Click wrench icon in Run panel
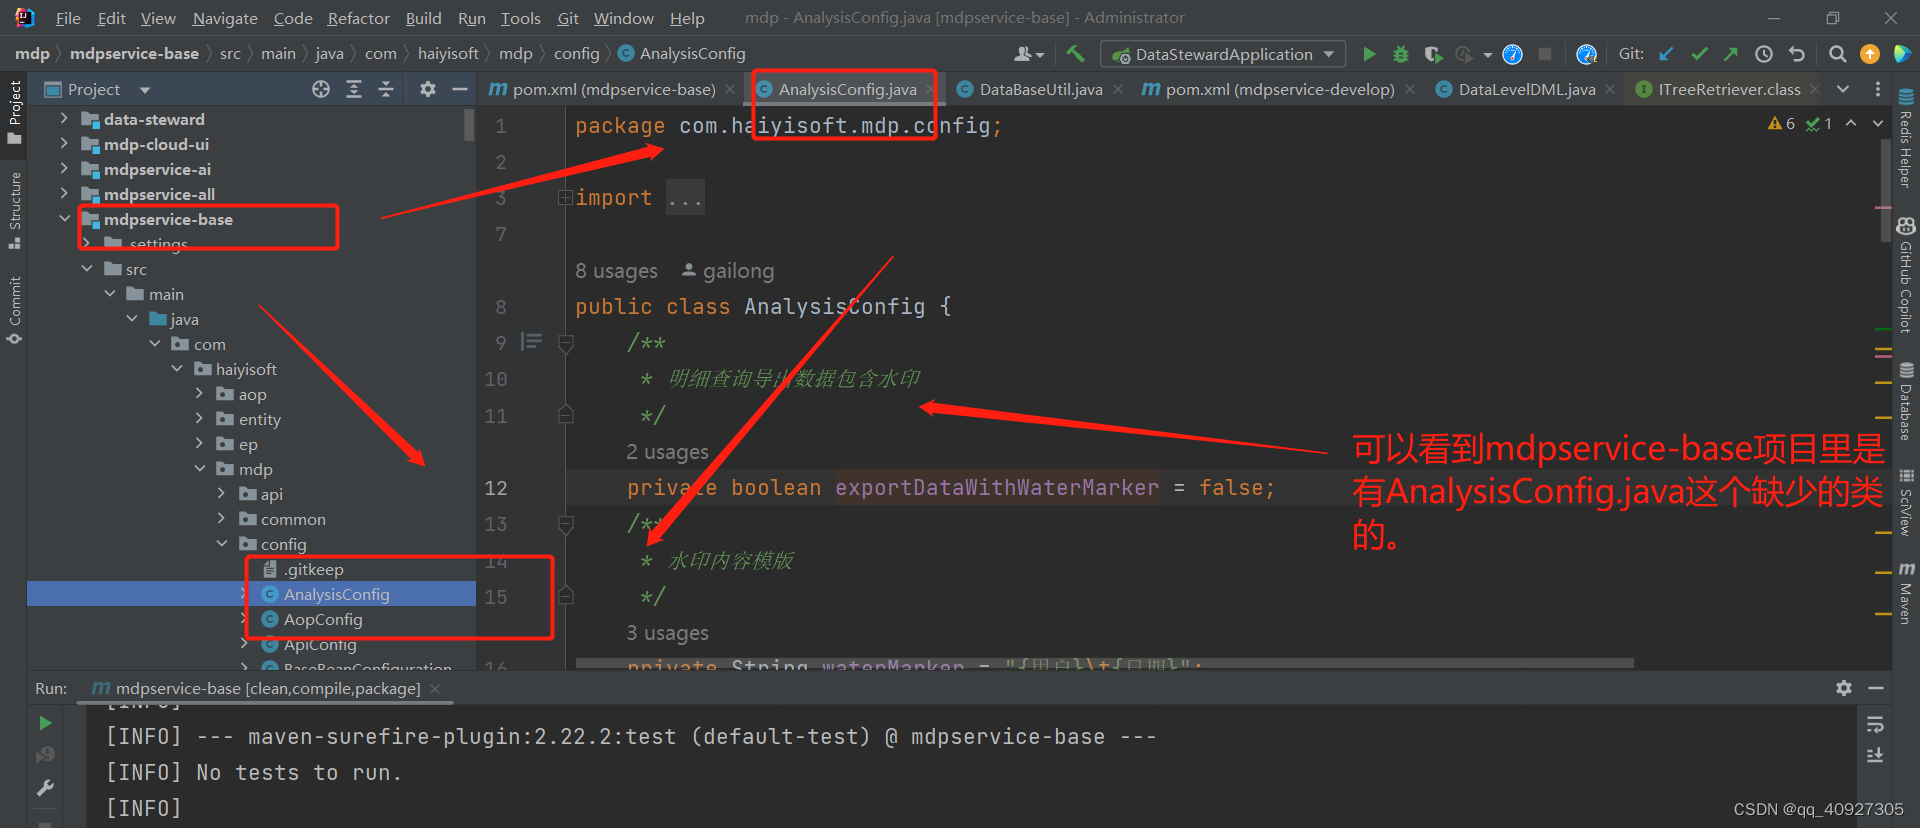Viewport: 1920px width, 828px height. (x=45, y=788)
